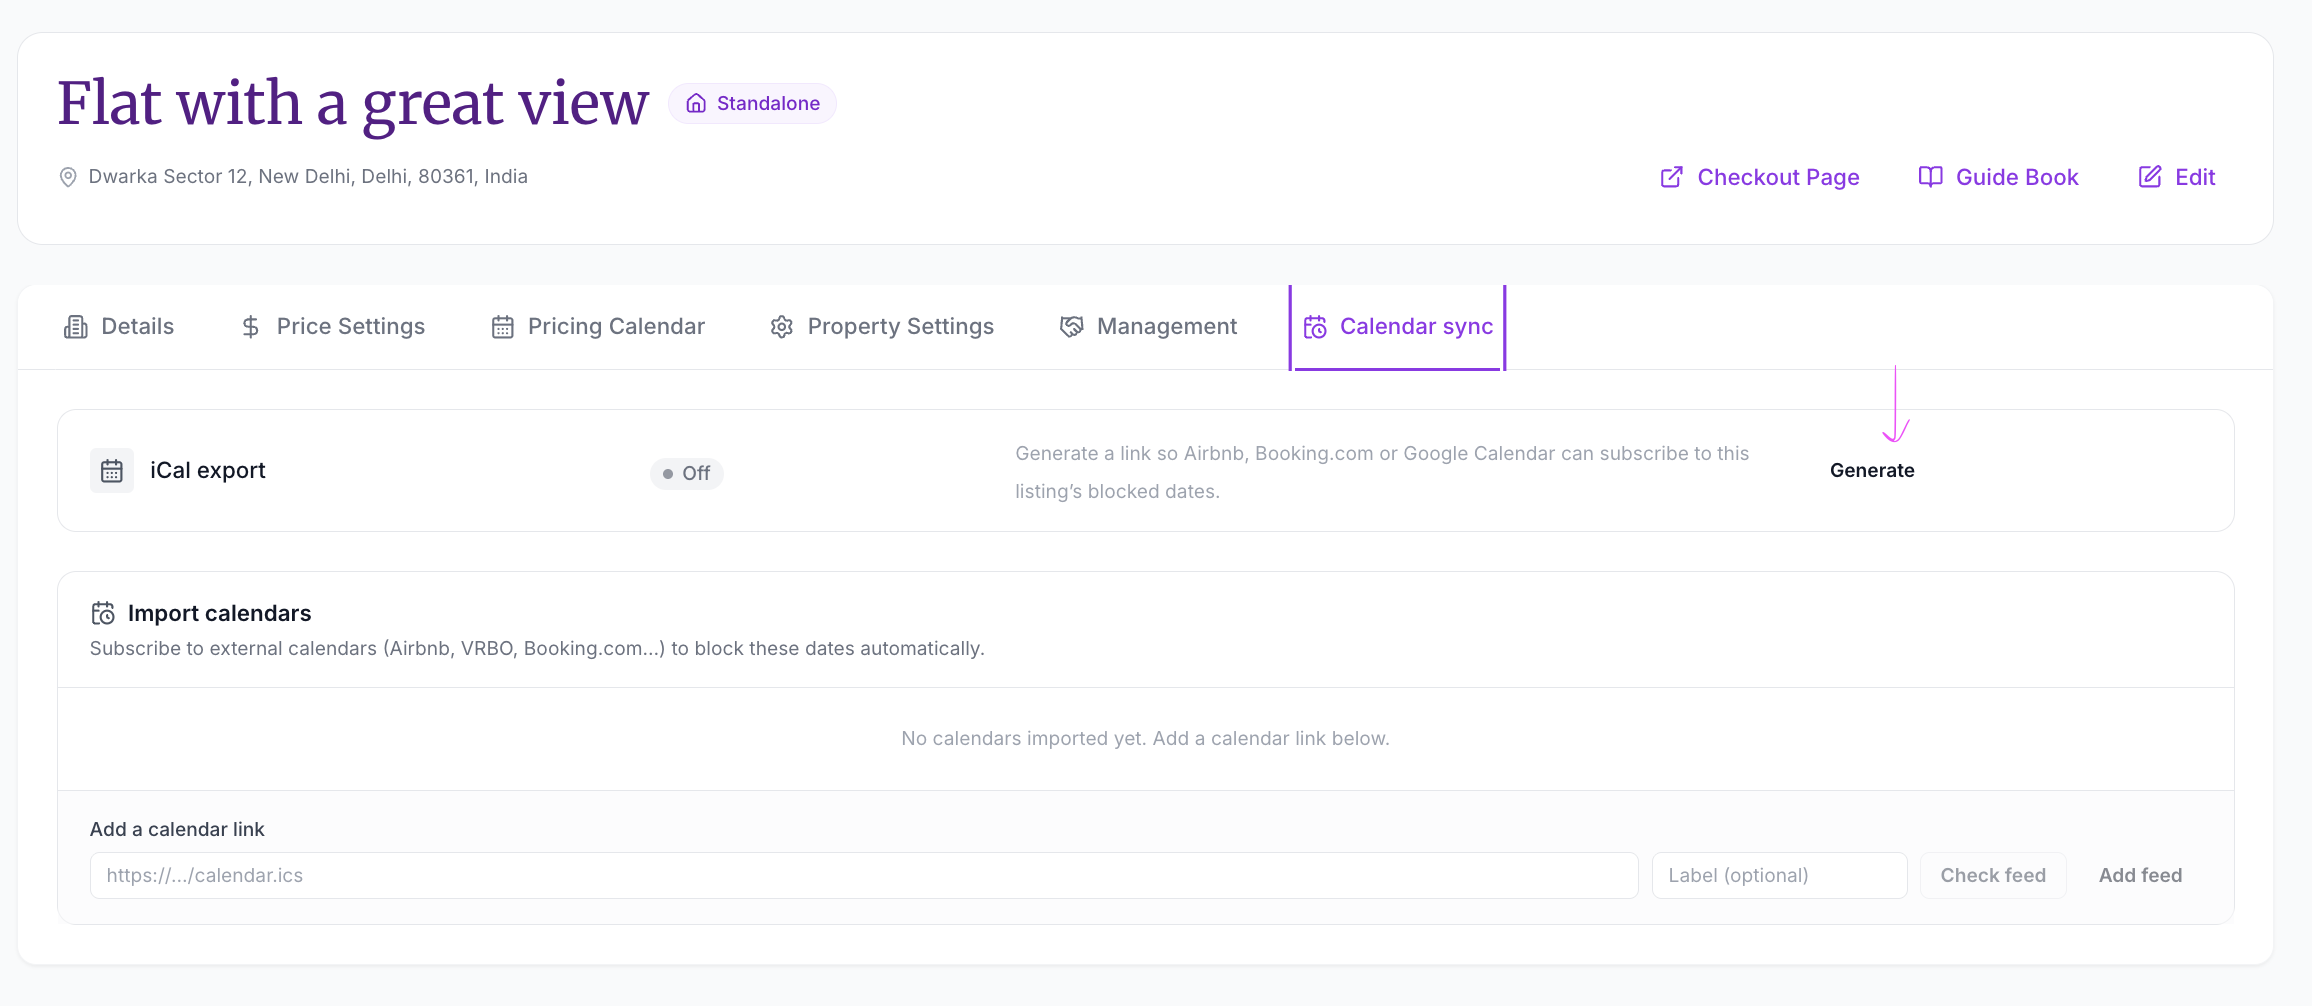The image size is (2312, 1006).
Task: Click the 'iCal export' label
Action: [x=208, y=471]
